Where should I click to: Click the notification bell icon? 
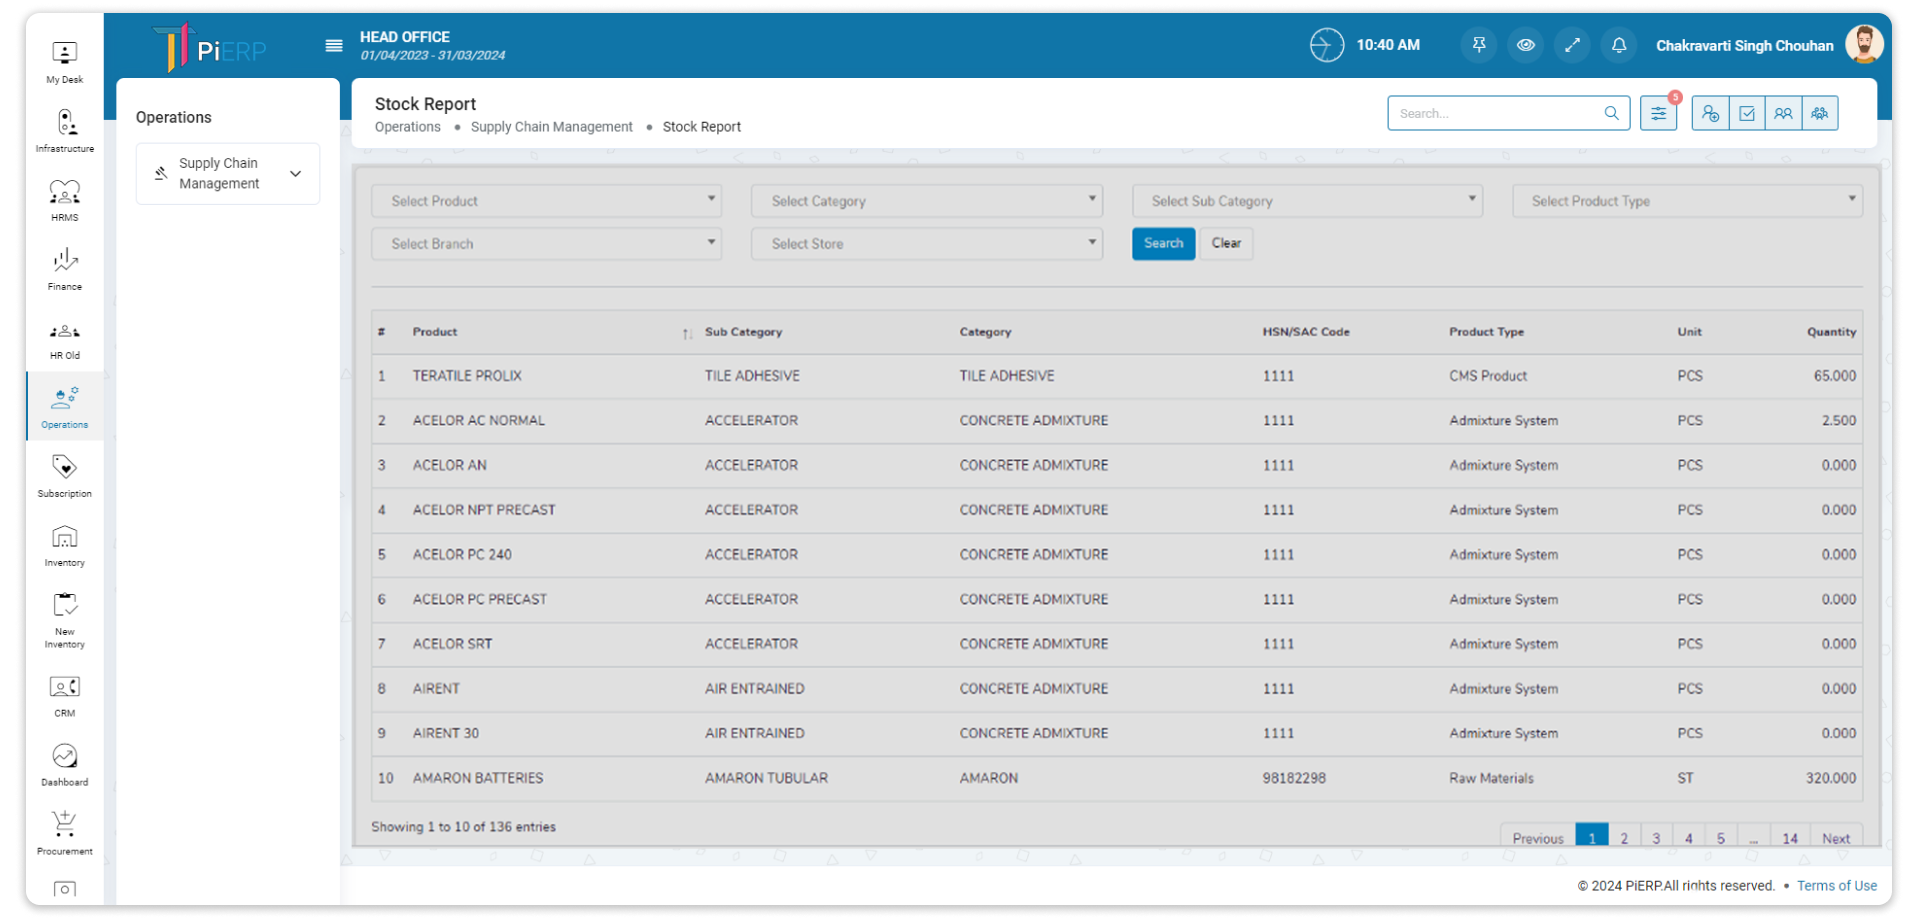click(x=1619, y=45)
